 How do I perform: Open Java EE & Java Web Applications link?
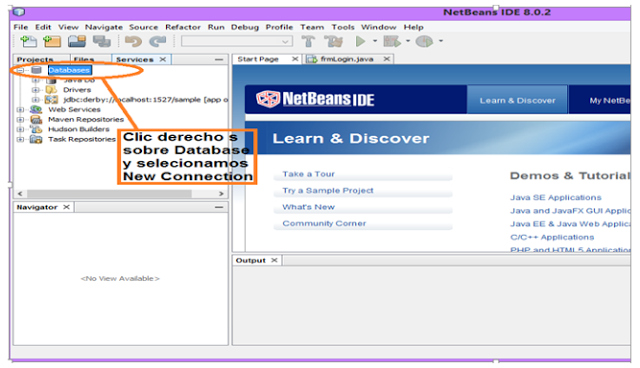tap(570, 224)
